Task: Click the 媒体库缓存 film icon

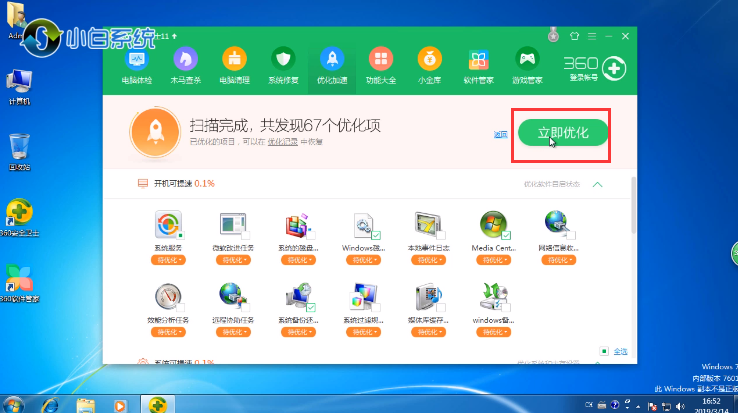Action: tap(428, 297)
